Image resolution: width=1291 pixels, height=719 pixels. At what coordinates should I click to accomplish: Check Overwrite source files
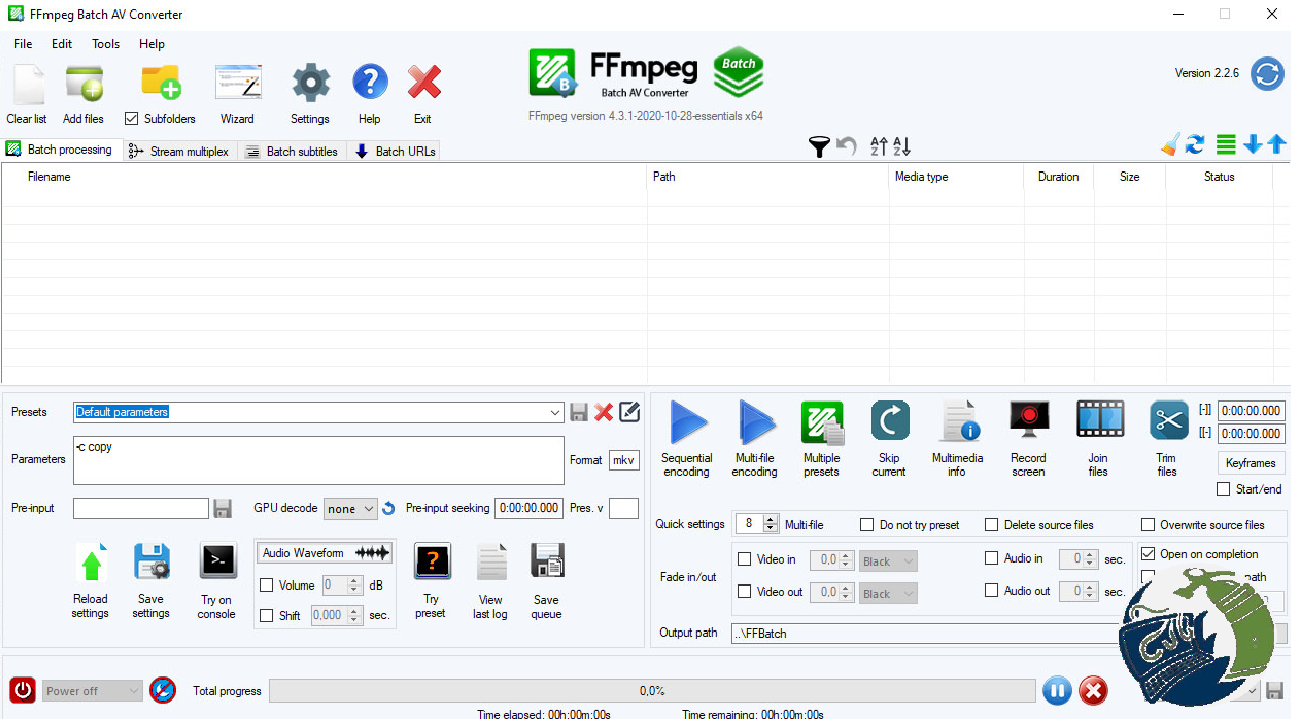point(1148,524)
